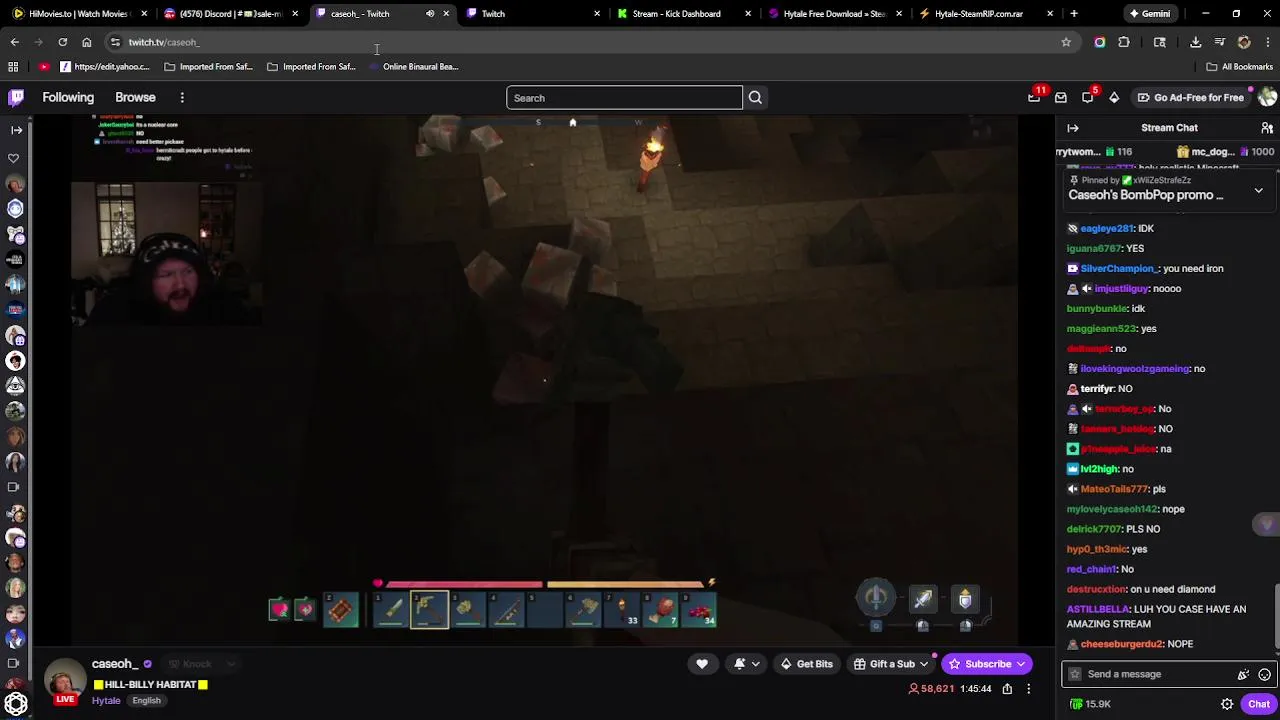
Task: Click Go Ad-Free for Free
Action: (x=1190, y=97)
